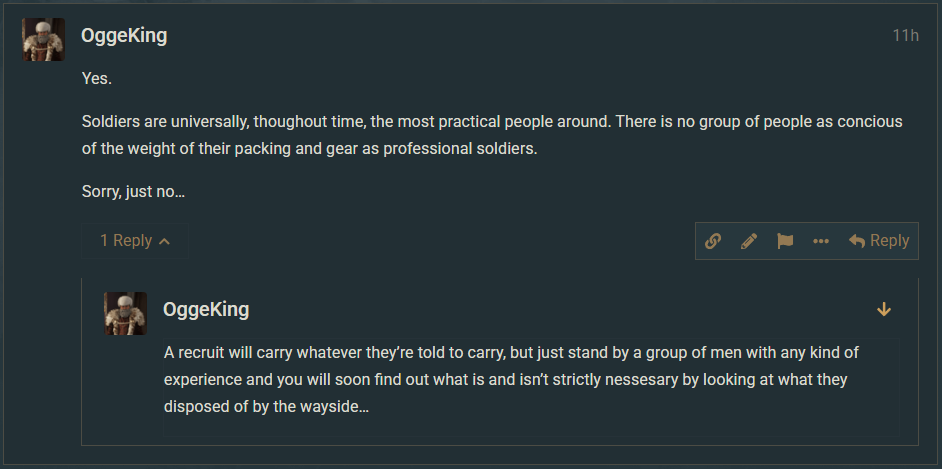Open more actions ellipsis menu
The width and height of the screenshot is (942, 469).
821,241
